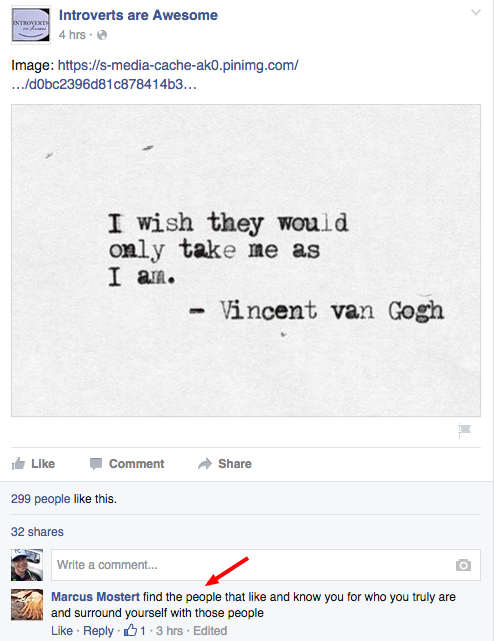Click the Comment speech bubble icon
Viewport: 494px width, 641px height.
click(96, 464)
